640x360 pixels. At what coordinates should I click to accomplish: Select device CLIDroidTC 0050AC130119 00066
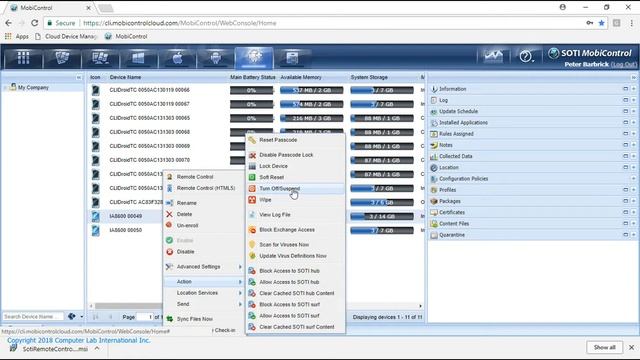point(149,90)
